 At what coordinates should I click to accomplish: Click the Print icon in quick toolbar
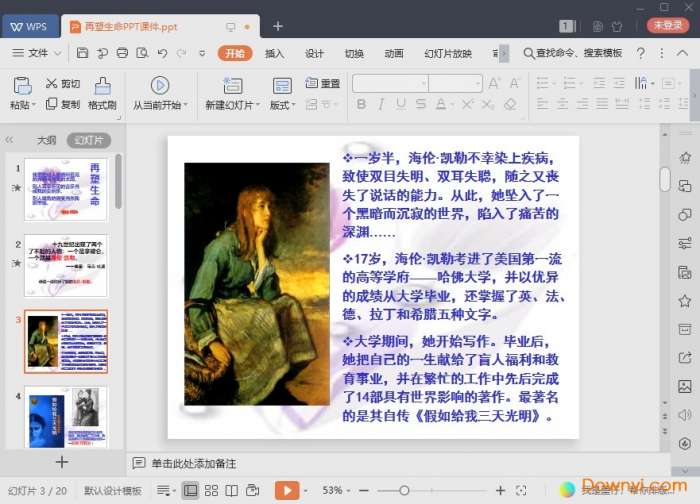click(122, 53)
